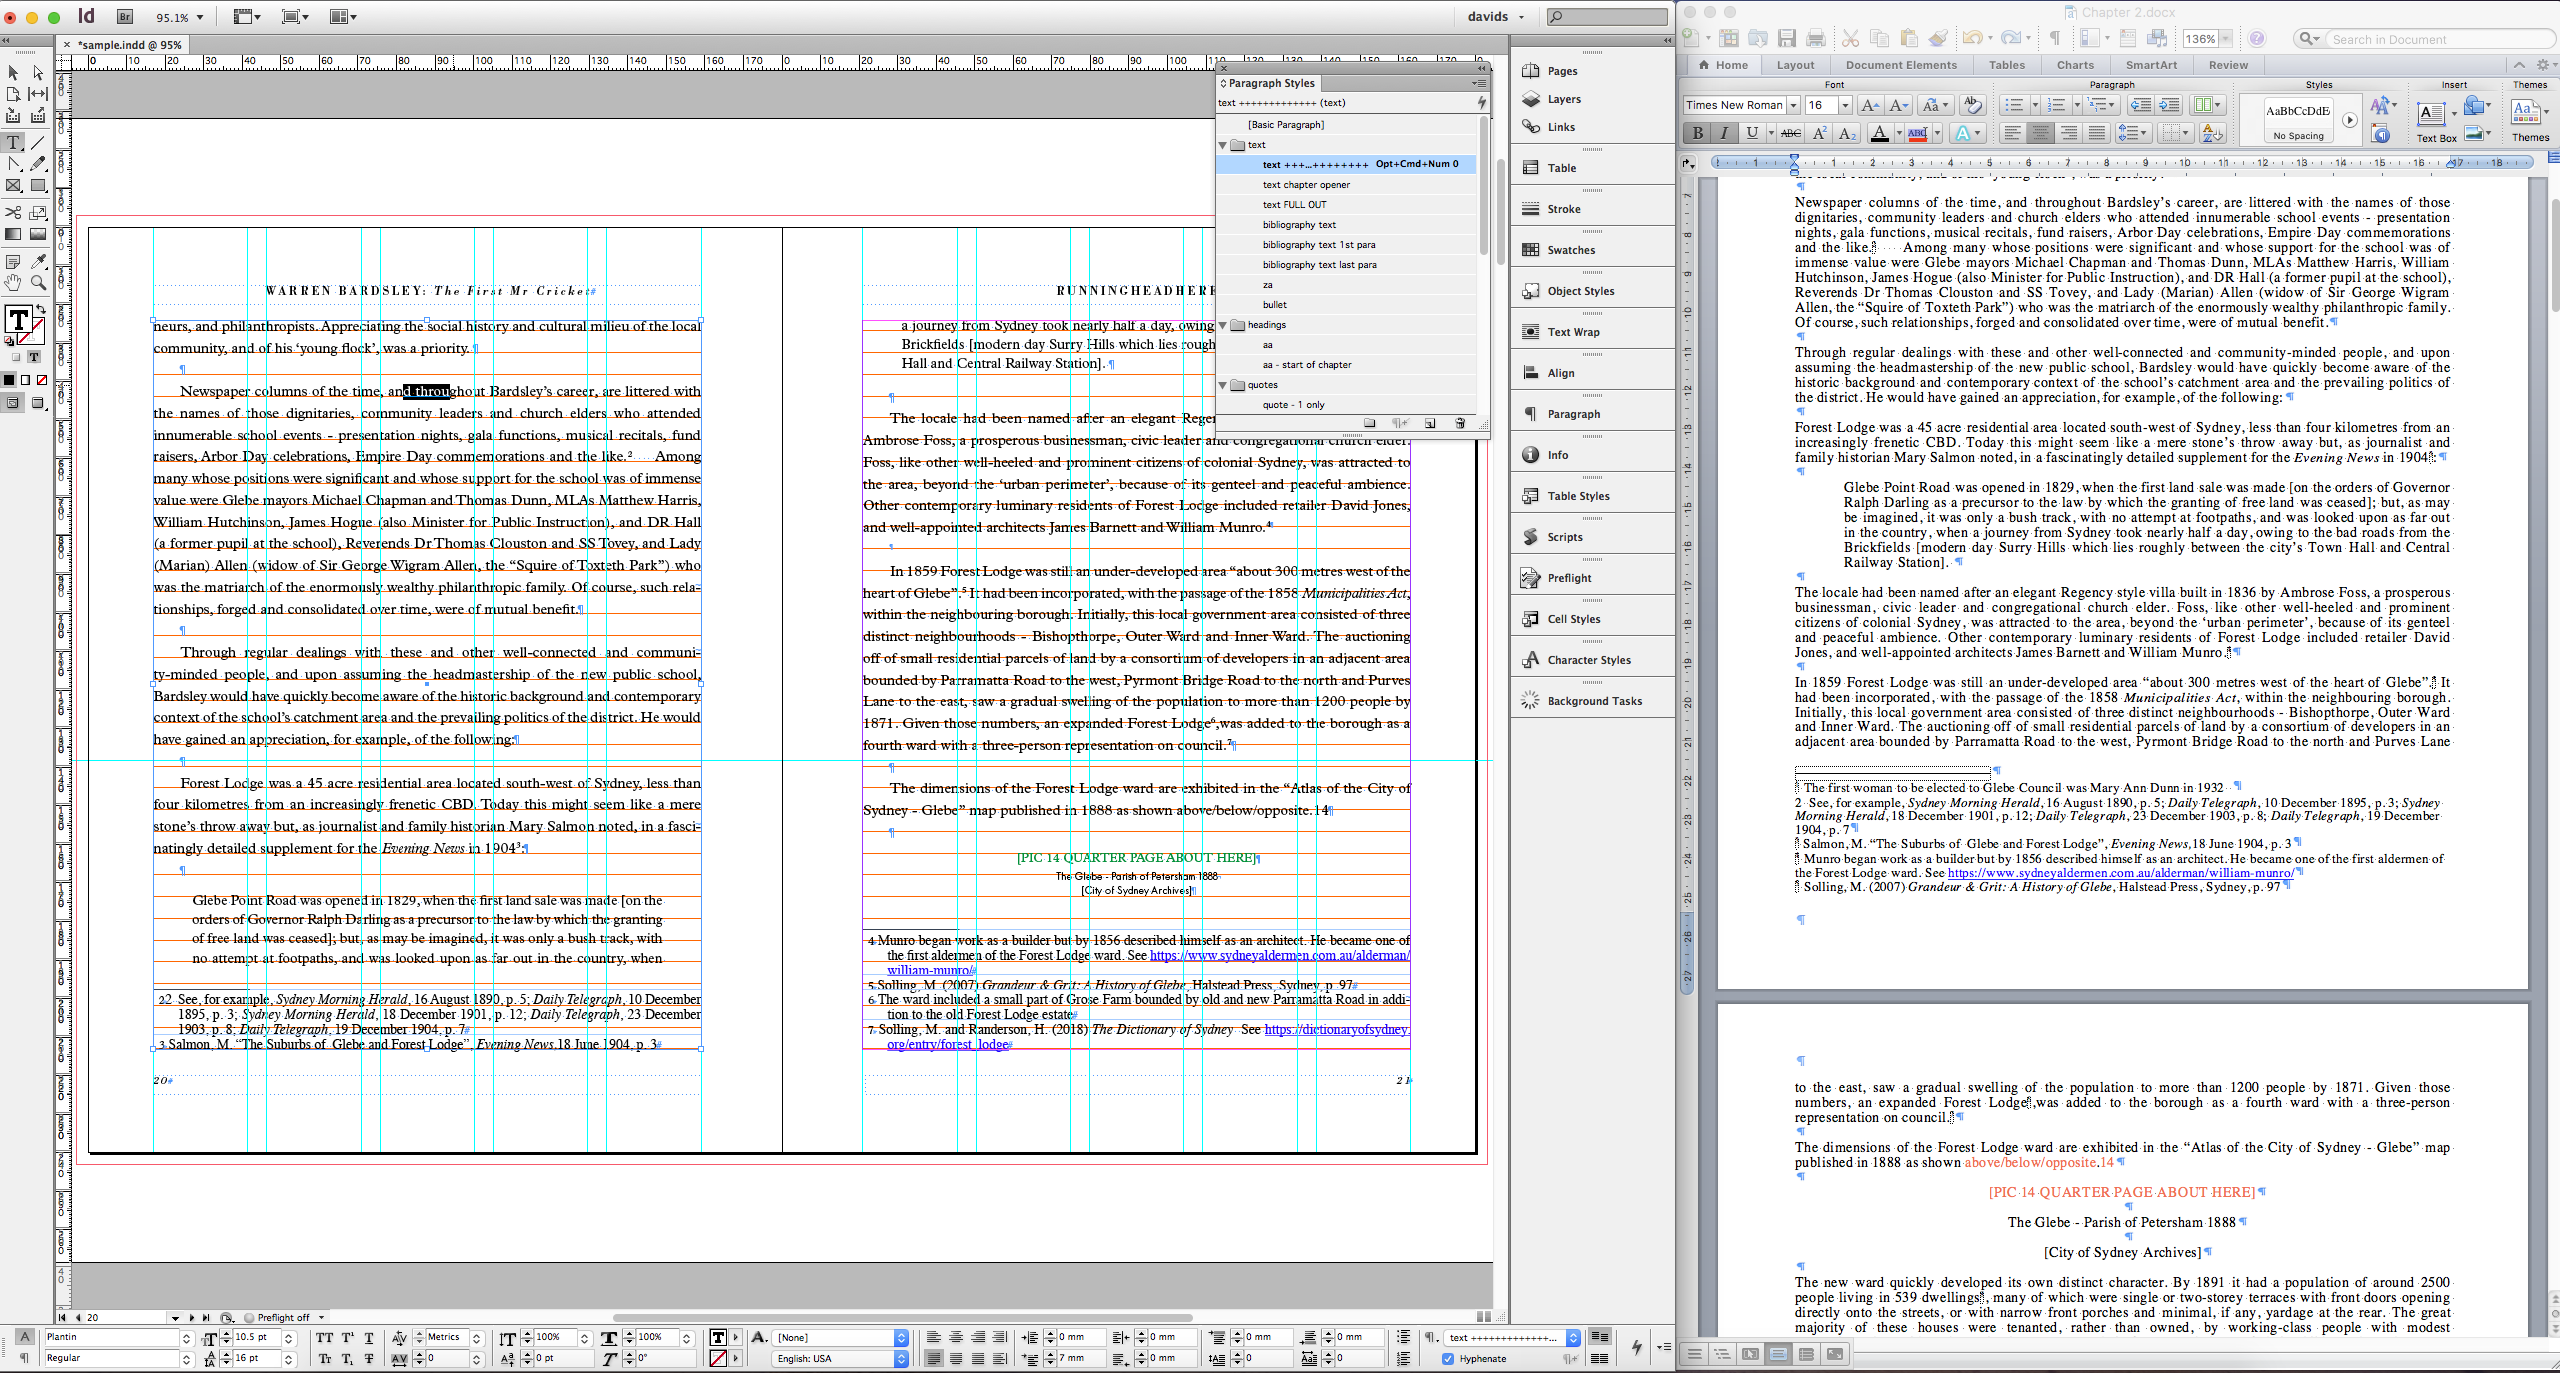Open the Review ribbon tab
The image size is (2560, 1373).
(x=2228, y=65)
